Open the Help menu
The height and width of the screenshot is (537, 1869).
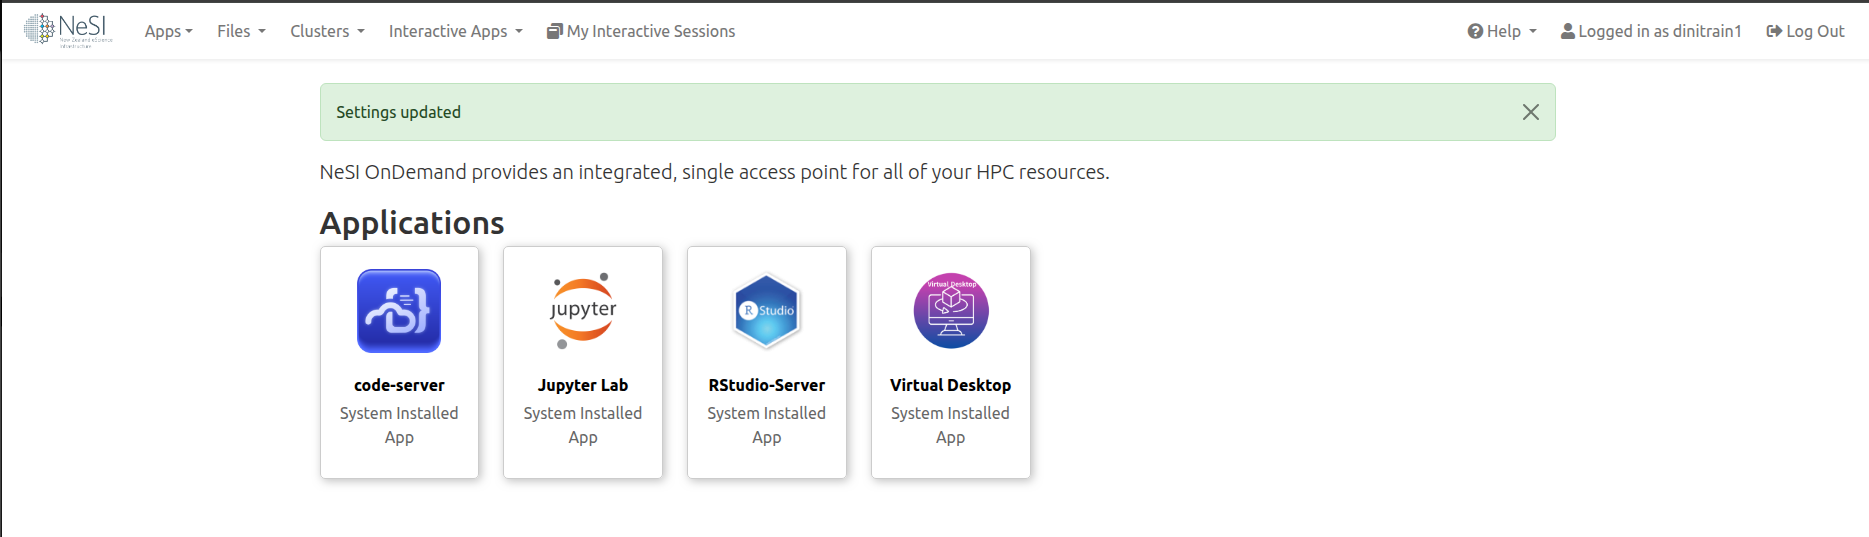pyautogui.click(x=1503, y=31)
